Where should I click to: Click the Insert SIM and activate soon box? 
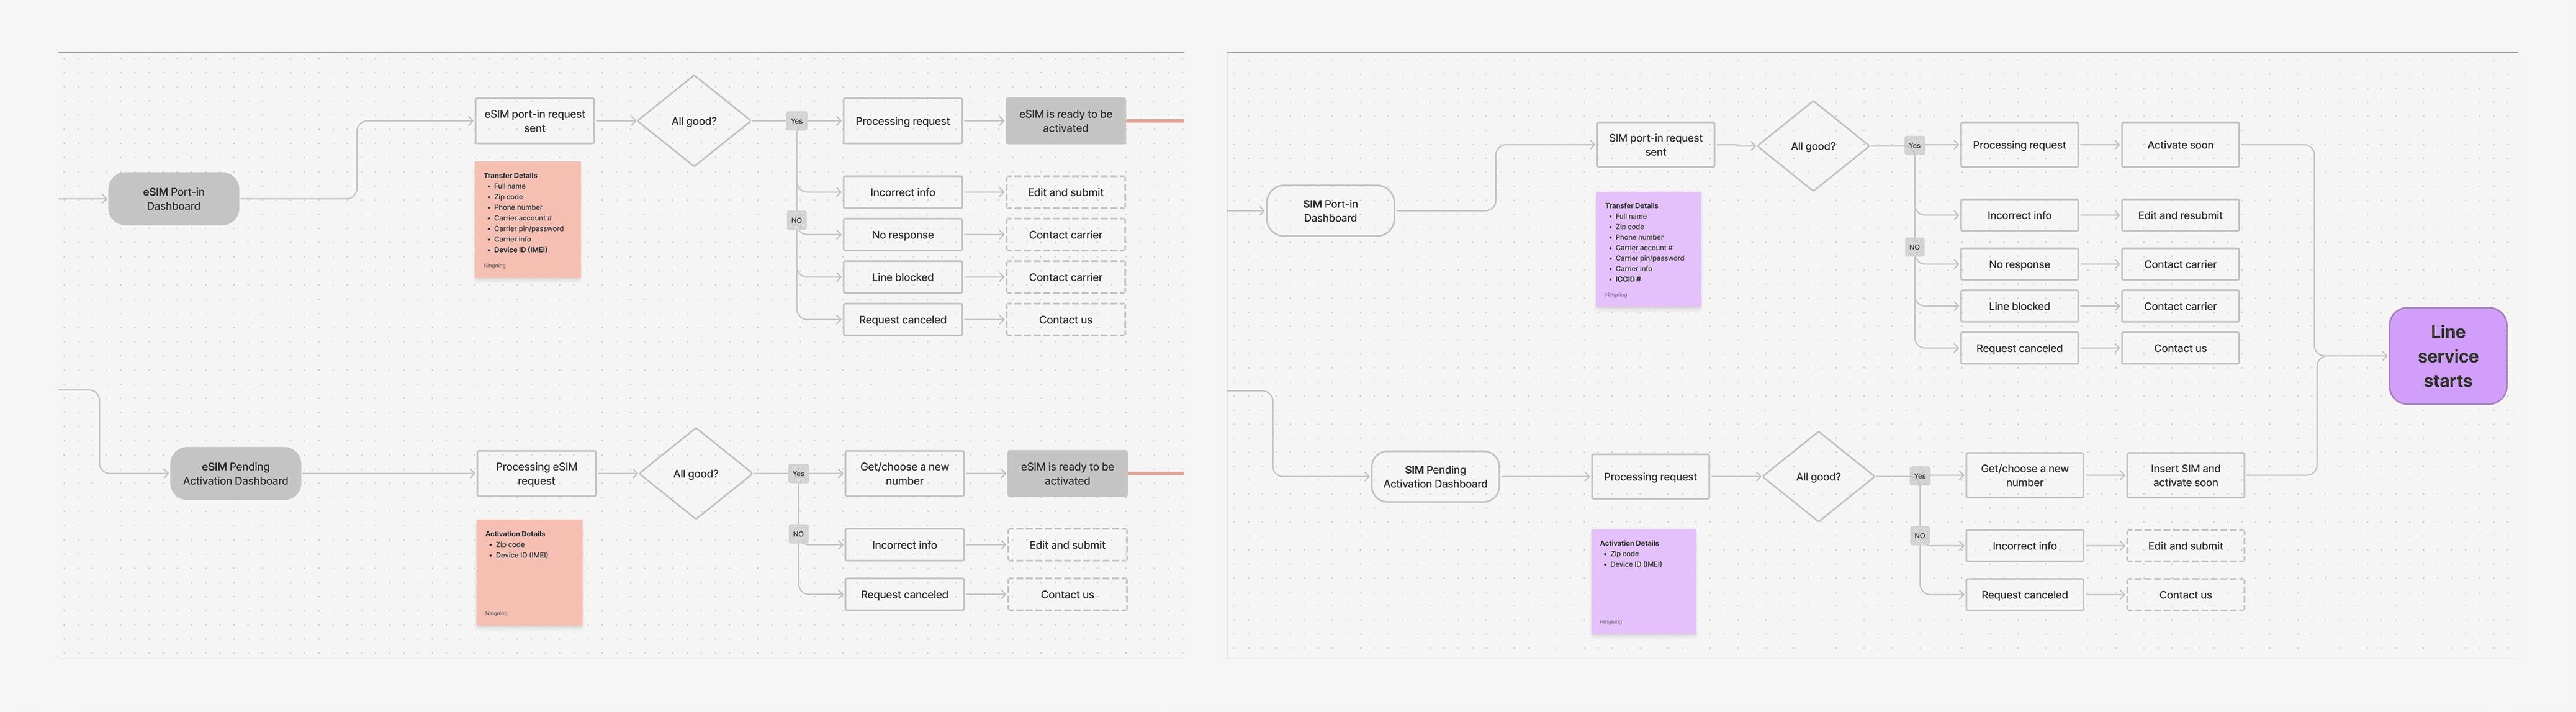click(2185, 475)
